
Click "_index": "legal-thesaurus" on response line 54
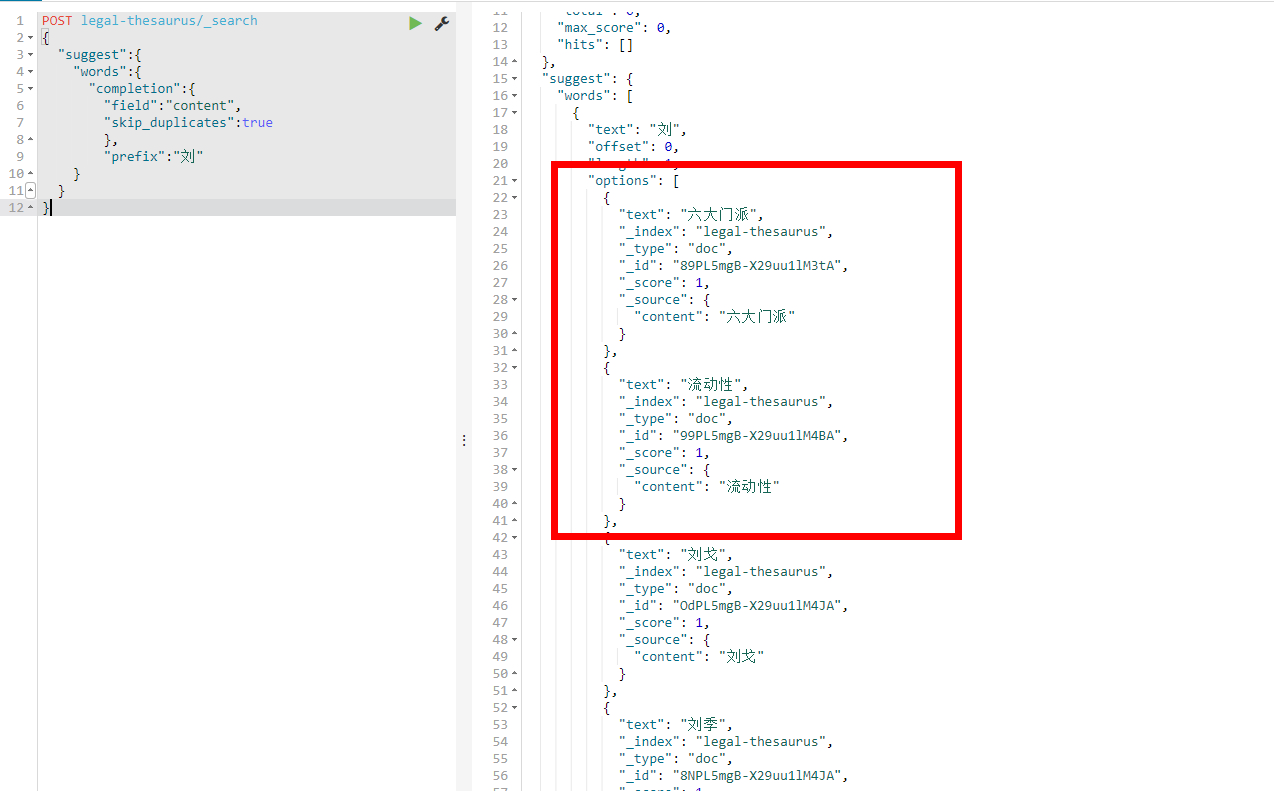coord(727,741)
